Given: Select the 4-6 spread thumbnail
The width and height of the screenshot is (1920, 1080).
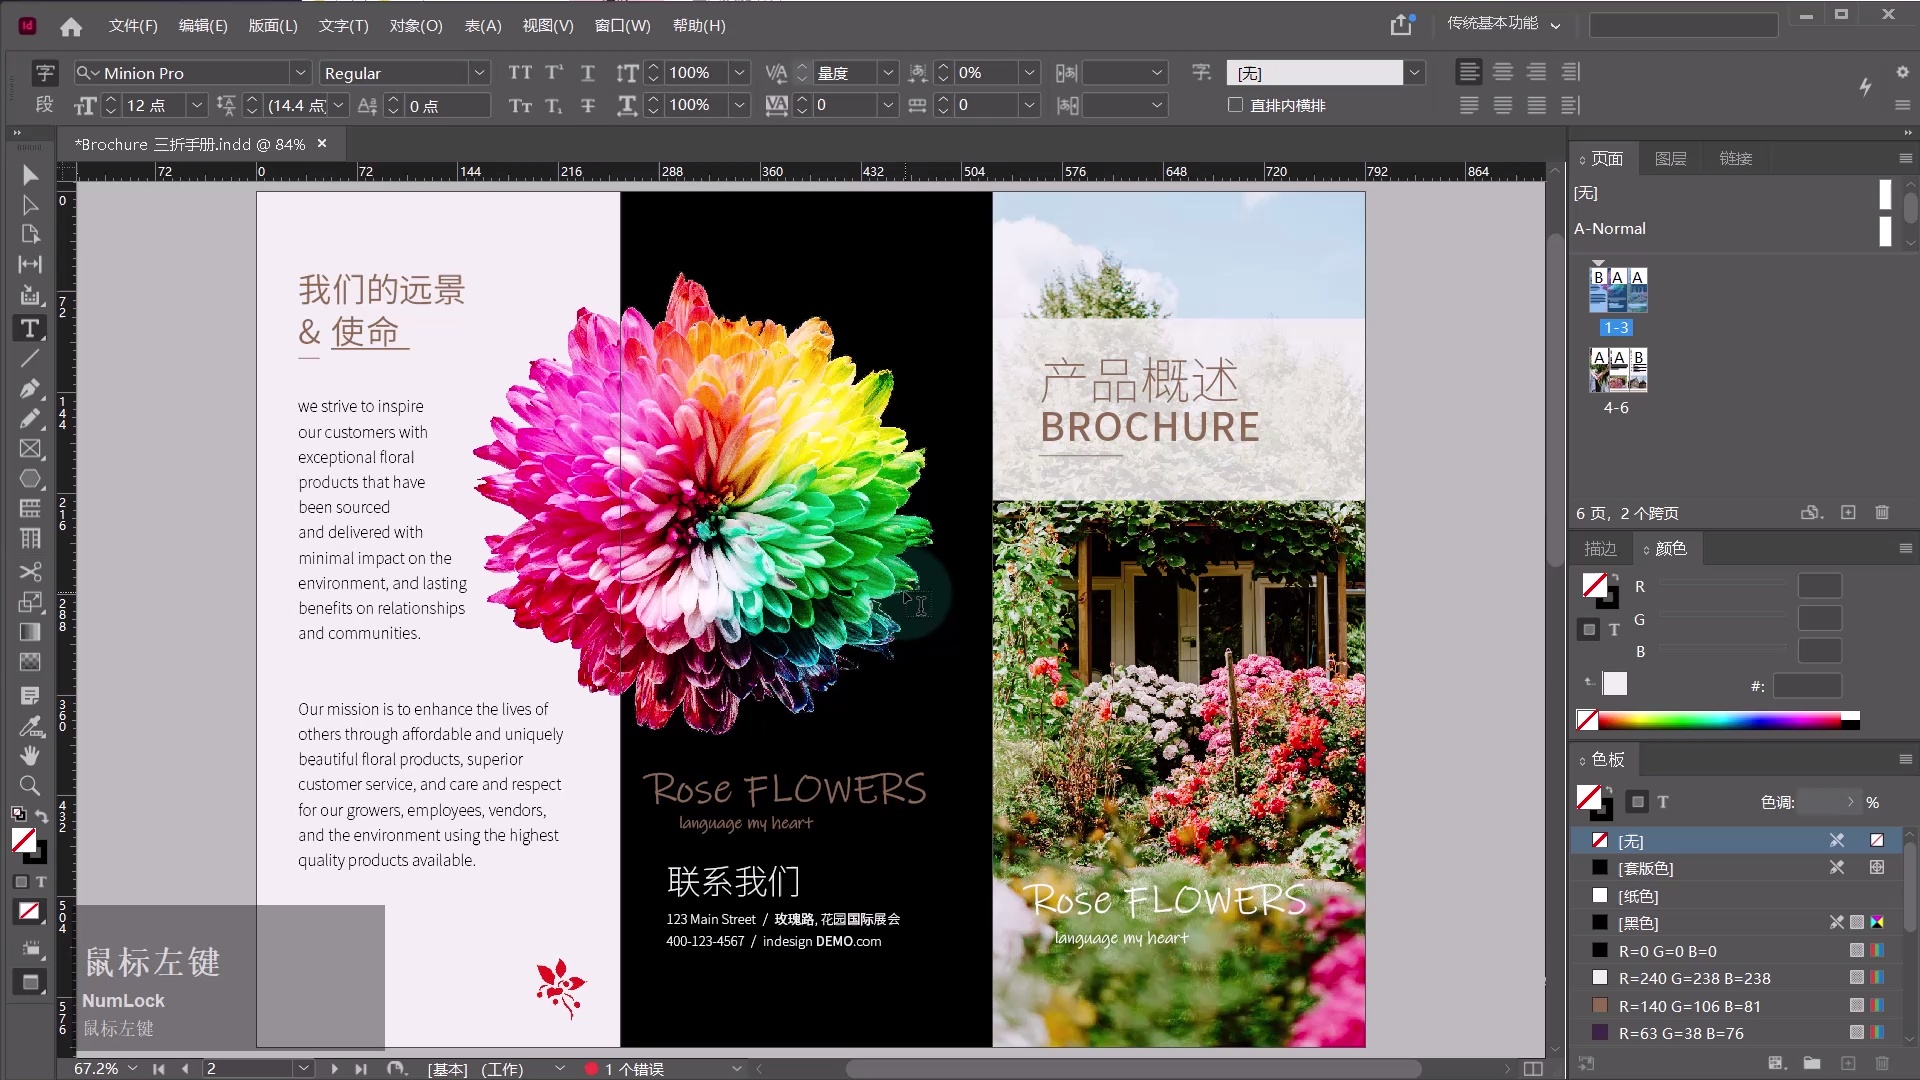Looking at the screenshot, I should tap(1618, 371).
